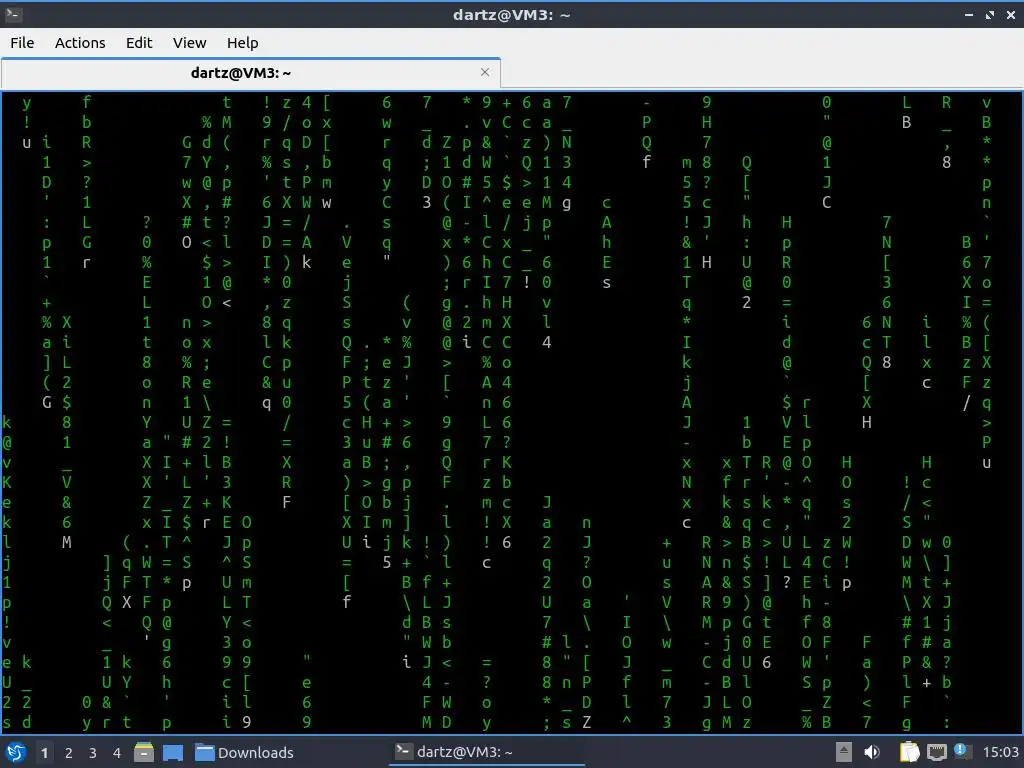Open the View menu

pyautogui.click(x=189, y=43)
